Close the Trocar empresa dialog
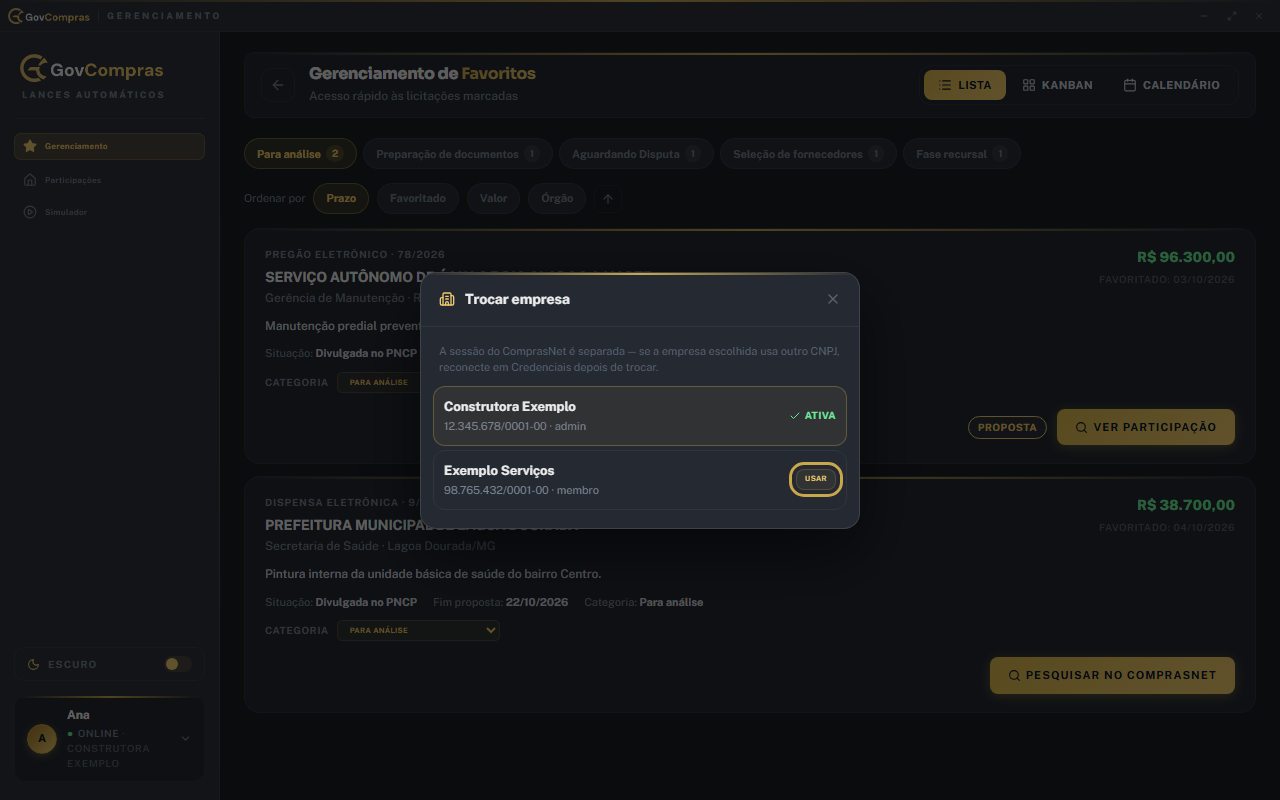 (x=833, y=299)
